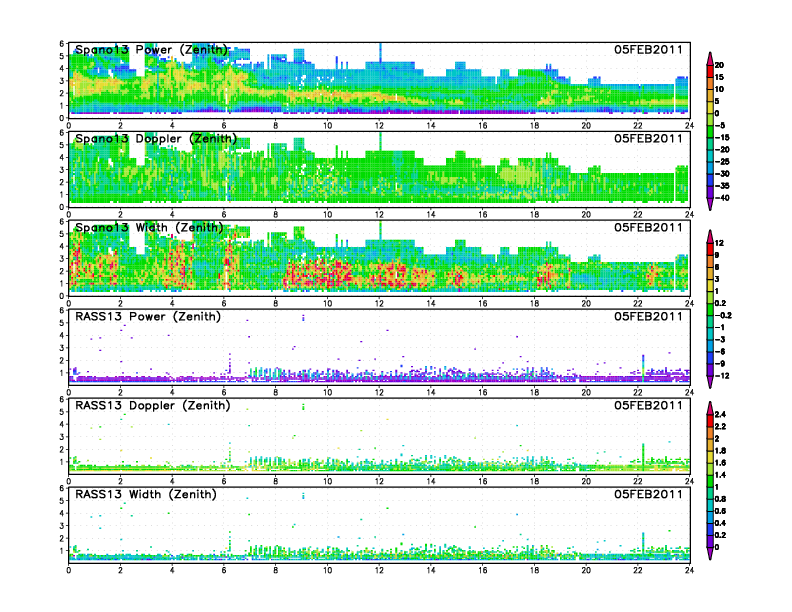The image size is (792, 612).
Task: Click the 24 tick label under the bottom plot
Action: point(689,570)
